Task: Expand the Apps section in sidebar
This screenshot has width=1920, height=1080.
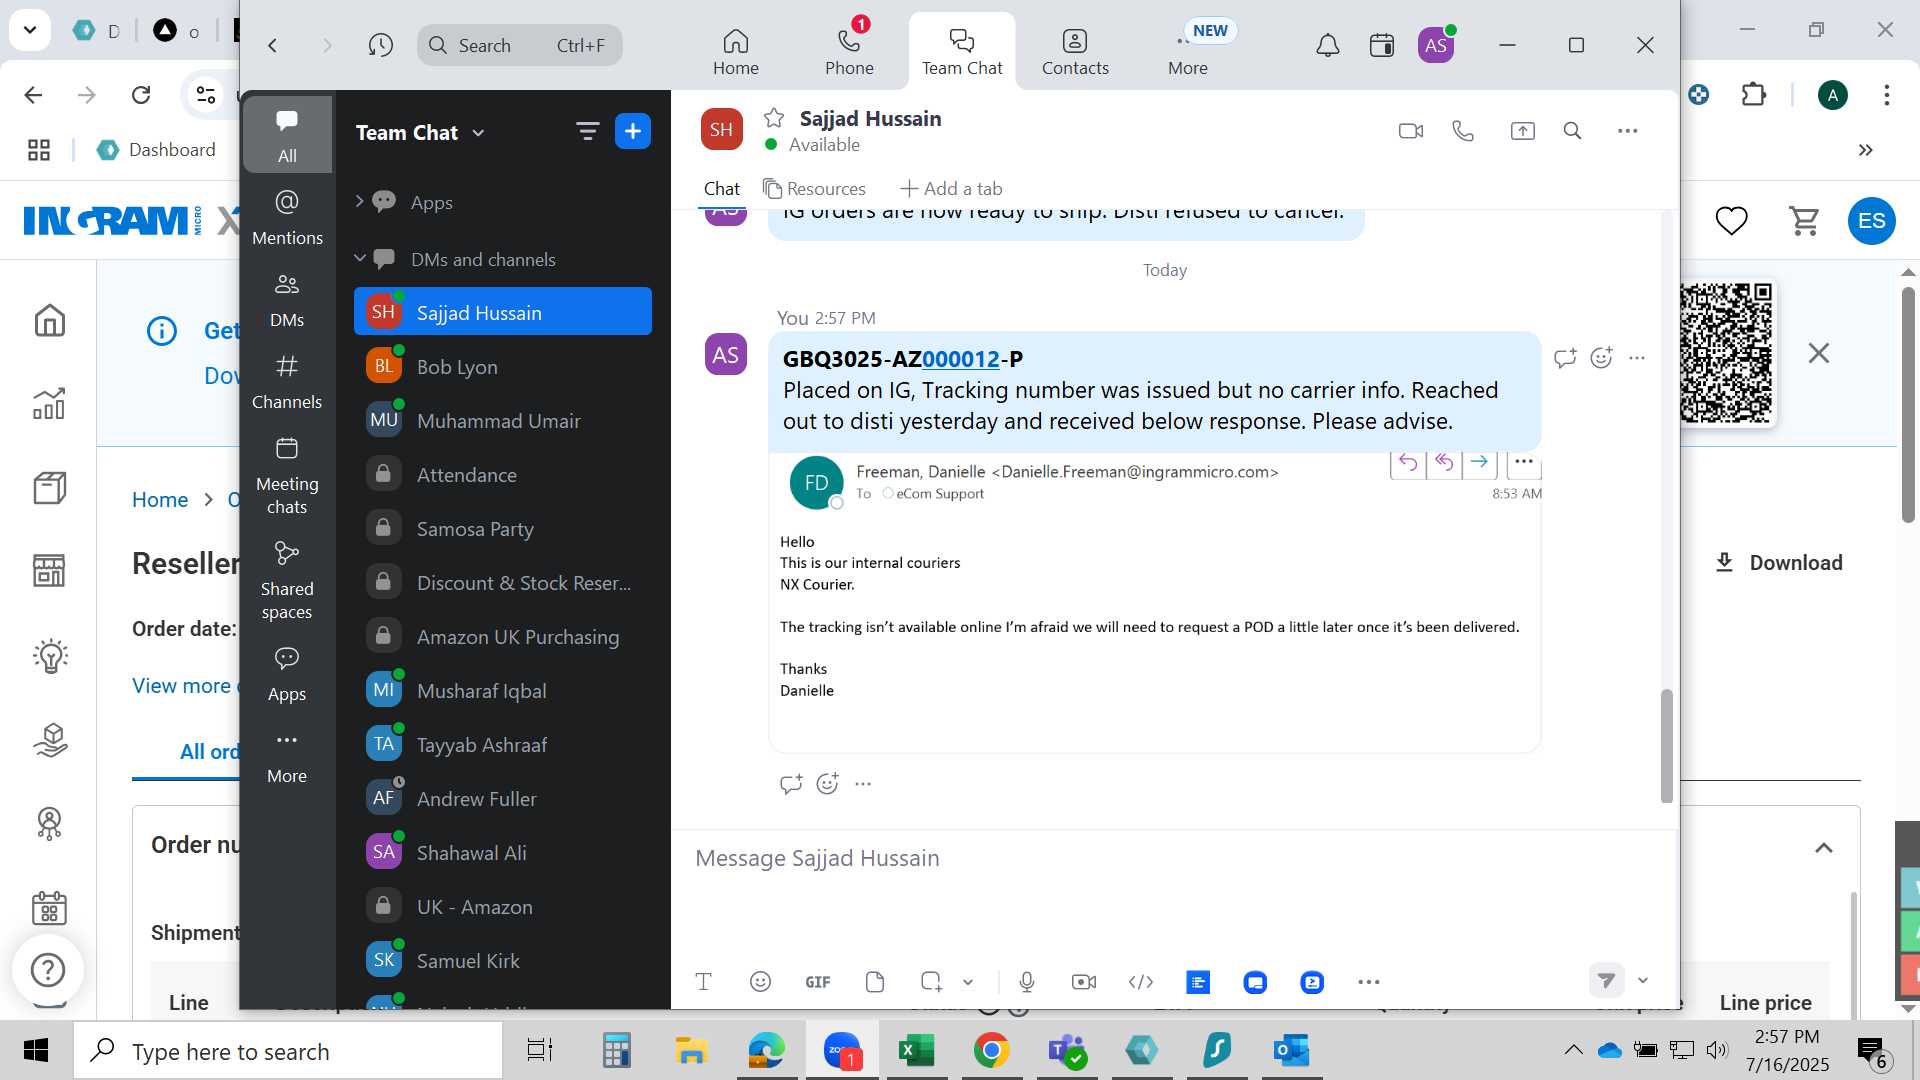Action: [x=360, y=202]
